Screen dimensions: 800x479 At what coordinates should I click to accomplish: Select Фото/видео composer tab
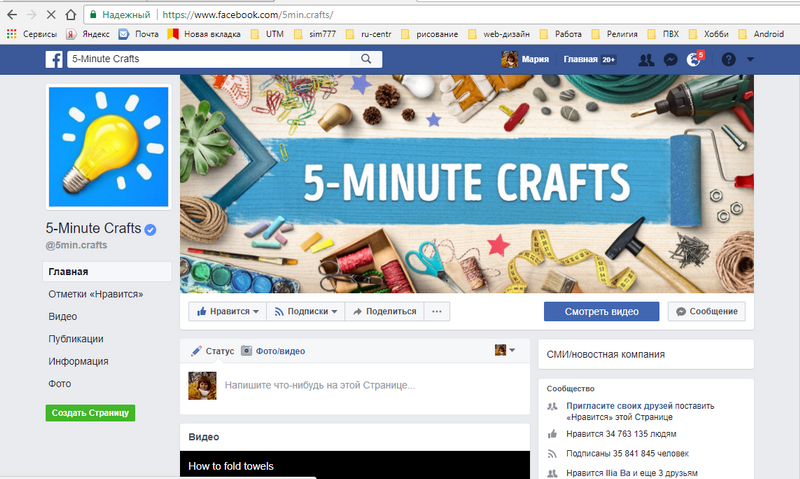(x=273, y=351)
